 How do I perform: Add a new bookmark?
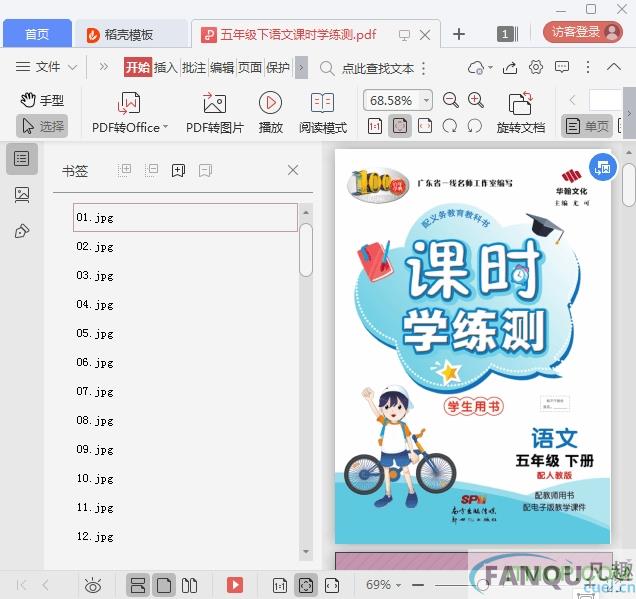click(178, 170)
